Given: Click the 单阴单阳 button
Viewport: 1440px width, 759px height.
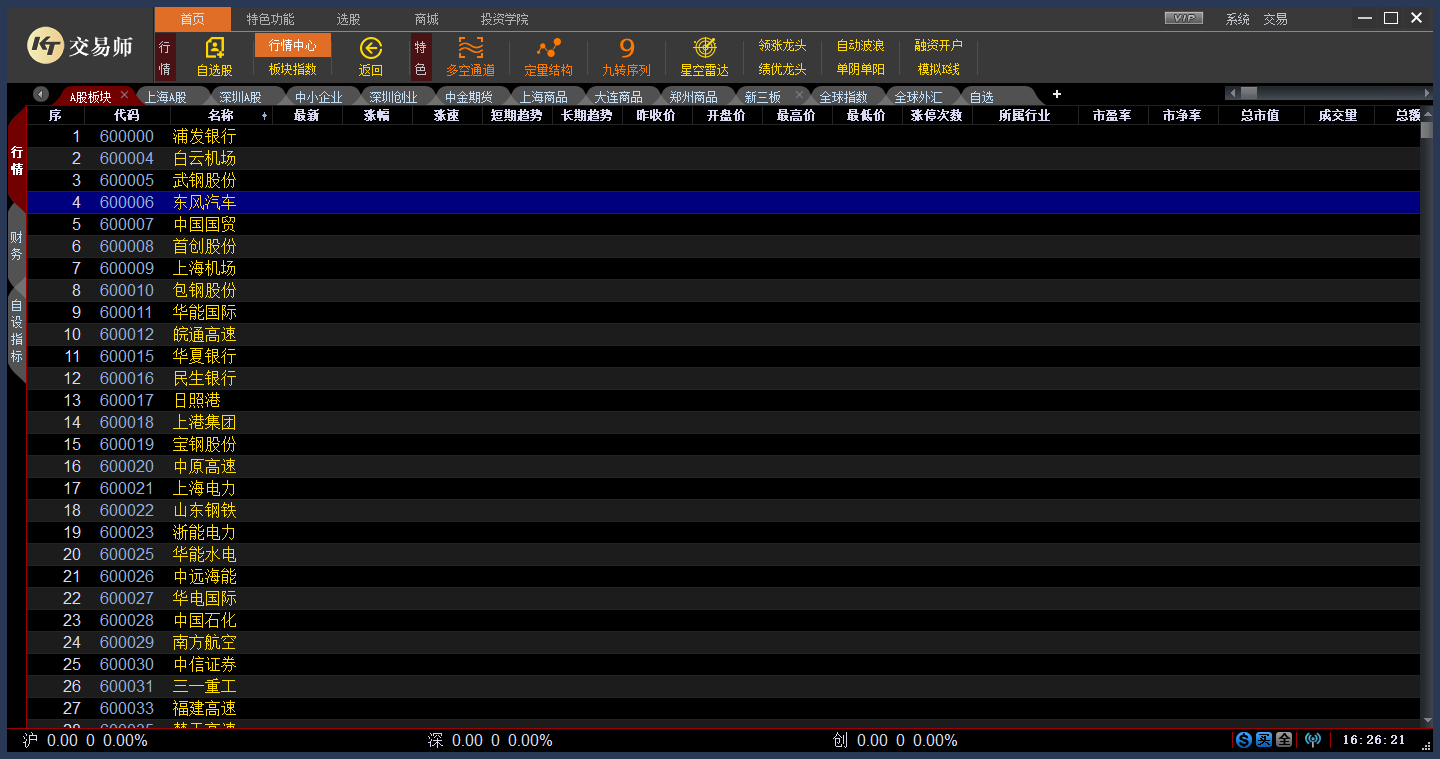Looking at the screenshot, I should pyautogui.click(x=860, y=69).
